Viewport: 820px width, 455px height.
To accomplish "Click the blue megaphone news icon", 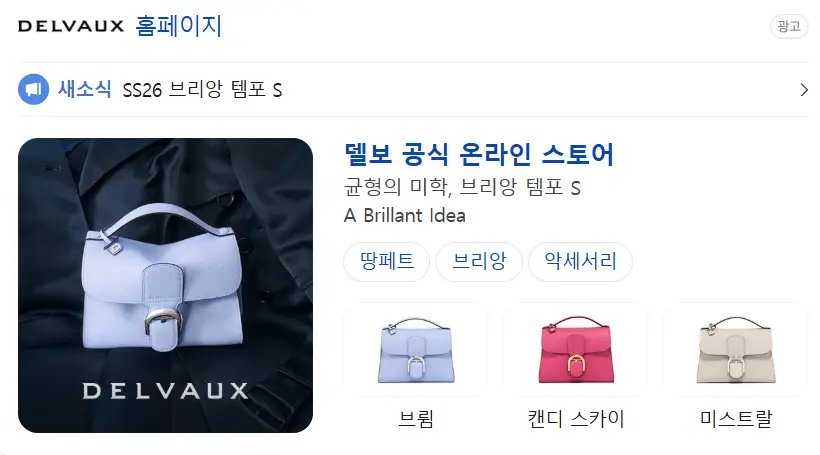I will pos(33,89).
